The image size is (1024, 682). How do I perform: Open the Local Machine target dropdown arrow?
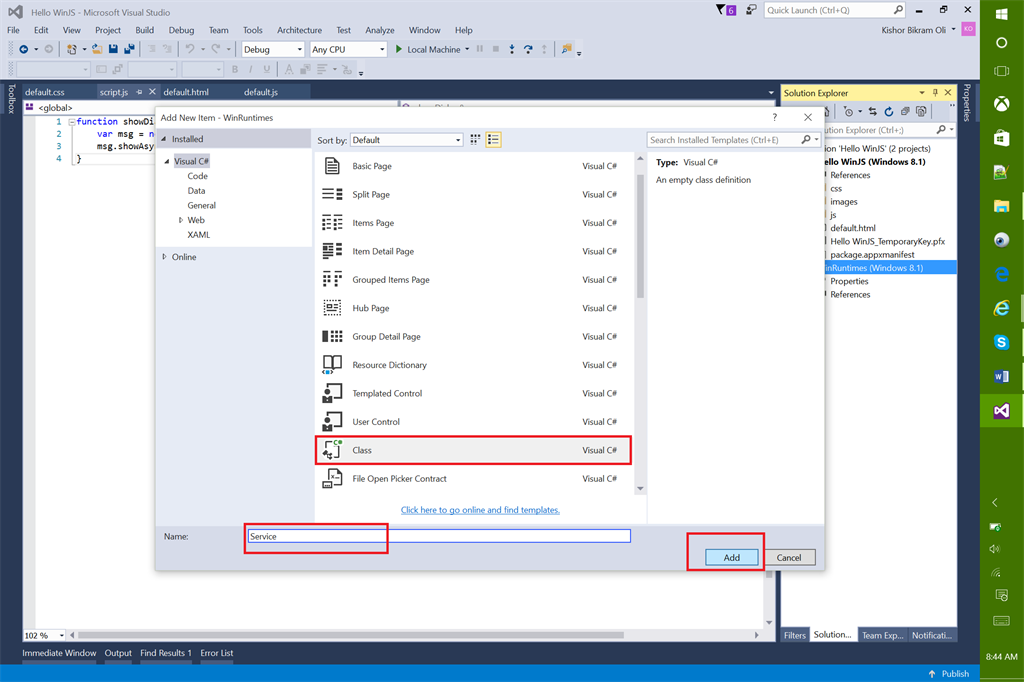(x=467, y=50)
